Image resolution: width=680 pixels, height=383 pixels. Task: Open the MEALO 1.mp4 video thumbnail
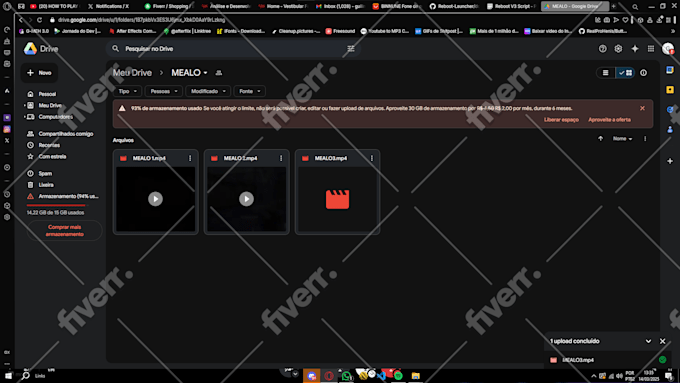coord(156,199)
